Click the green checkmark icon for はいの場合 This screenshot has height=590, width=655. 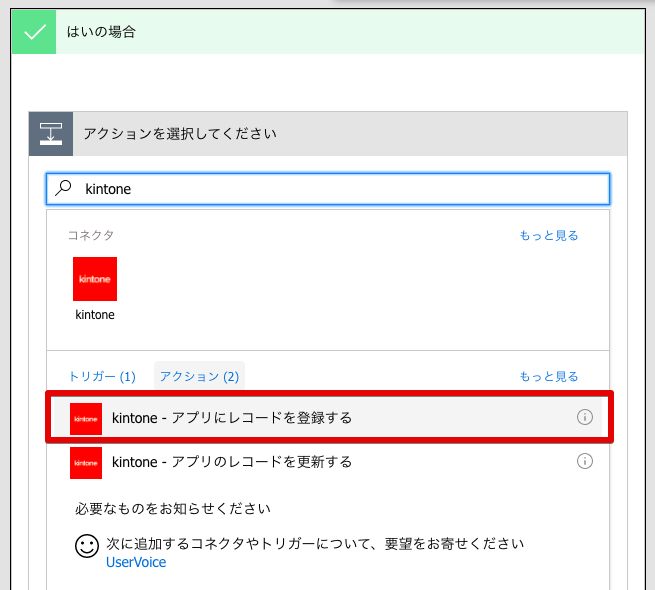coord(34,32)
